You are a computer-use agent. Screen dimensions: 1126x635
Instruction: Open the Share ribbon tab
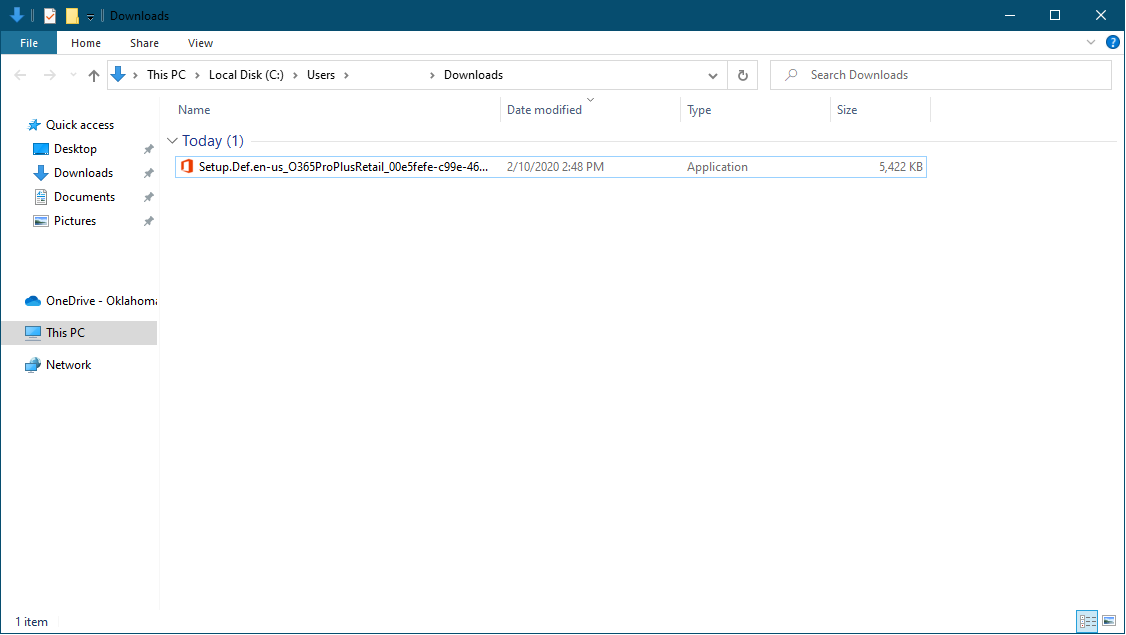(144, 43)
